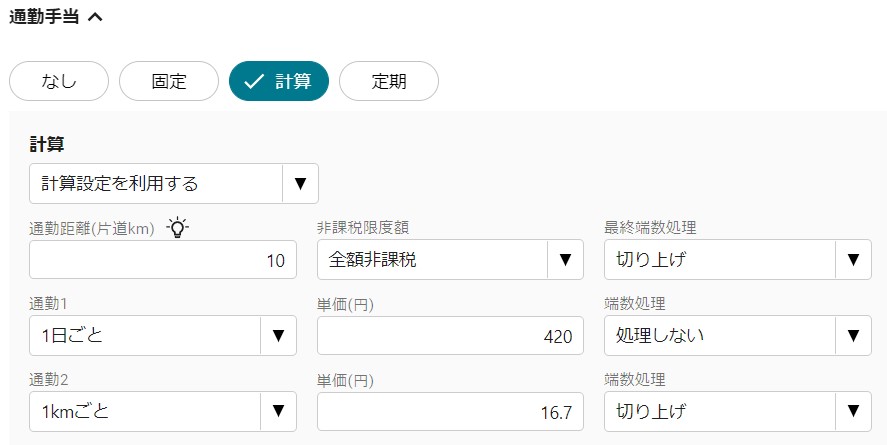887x445 pixels.
Task: Open 端数処理 dropdown showing 処理しない
Action: 738,335
